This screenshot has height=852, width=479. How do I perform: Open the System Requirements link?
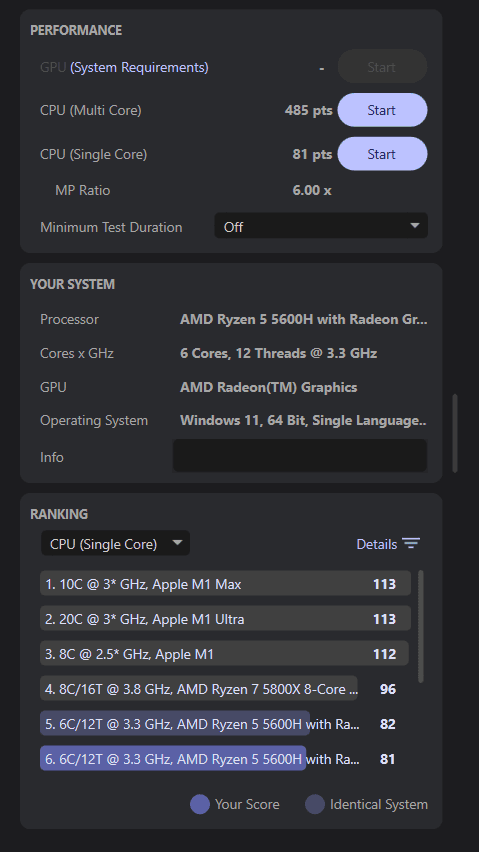(x=139, y=67)
